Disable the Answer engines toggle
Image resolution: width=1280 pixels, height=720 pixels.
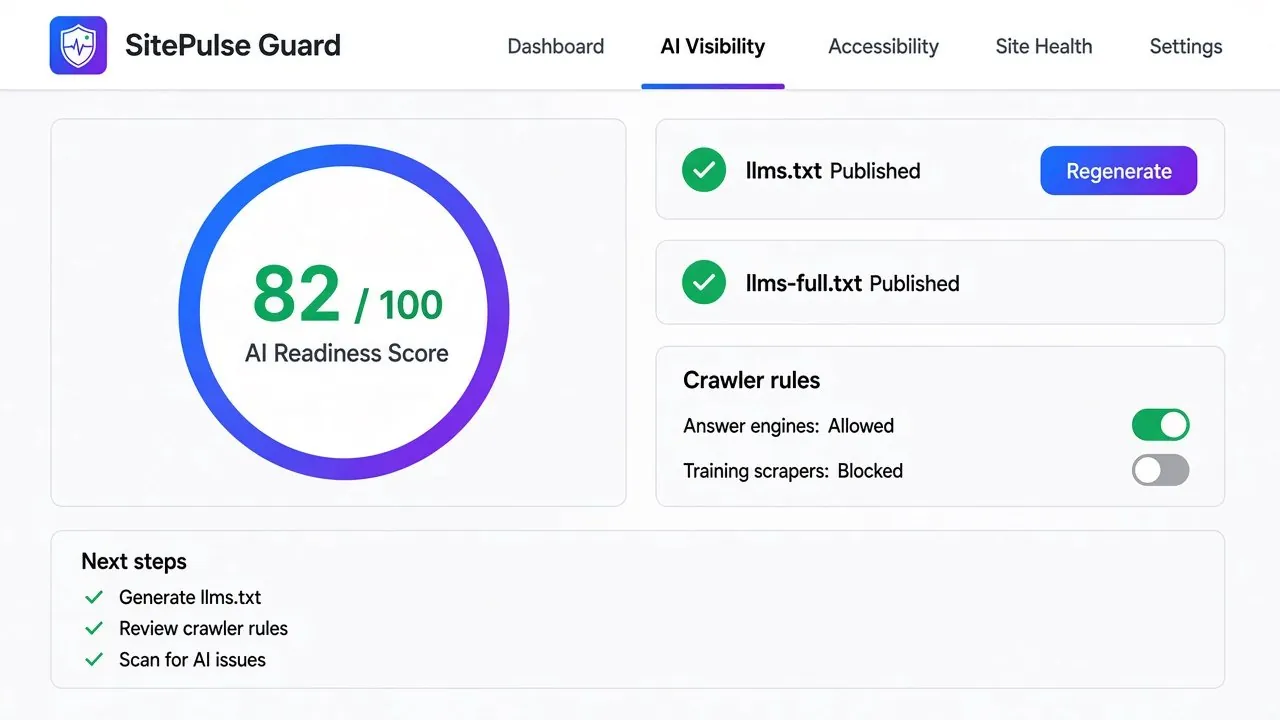(x=1160, y=425)
